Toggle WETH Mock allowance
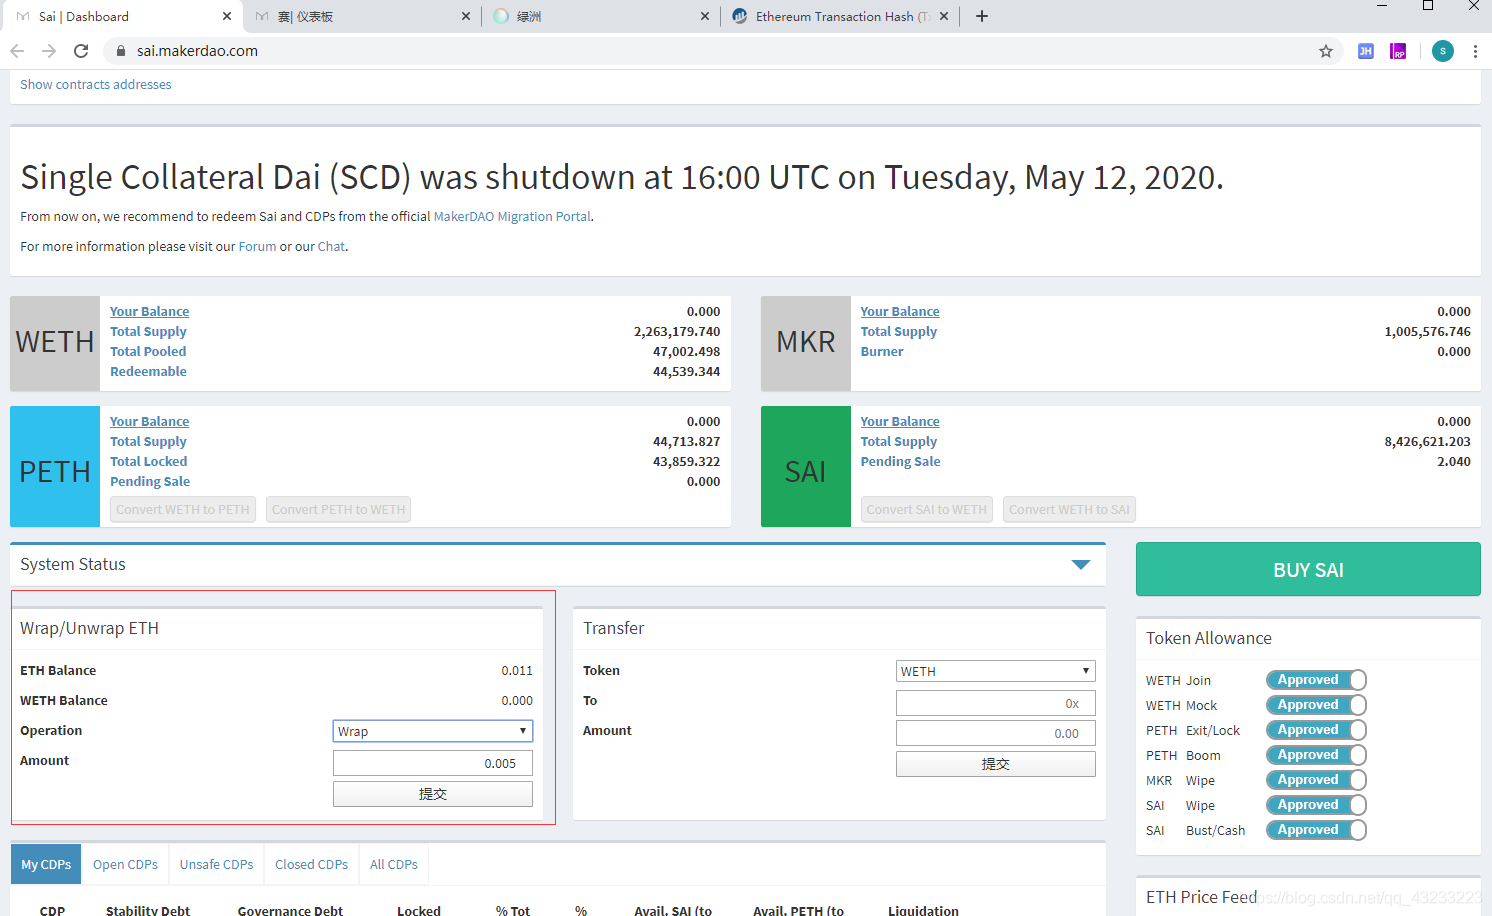The width and height of the screenshot is (1492, 916). (x=1316, y=705)
